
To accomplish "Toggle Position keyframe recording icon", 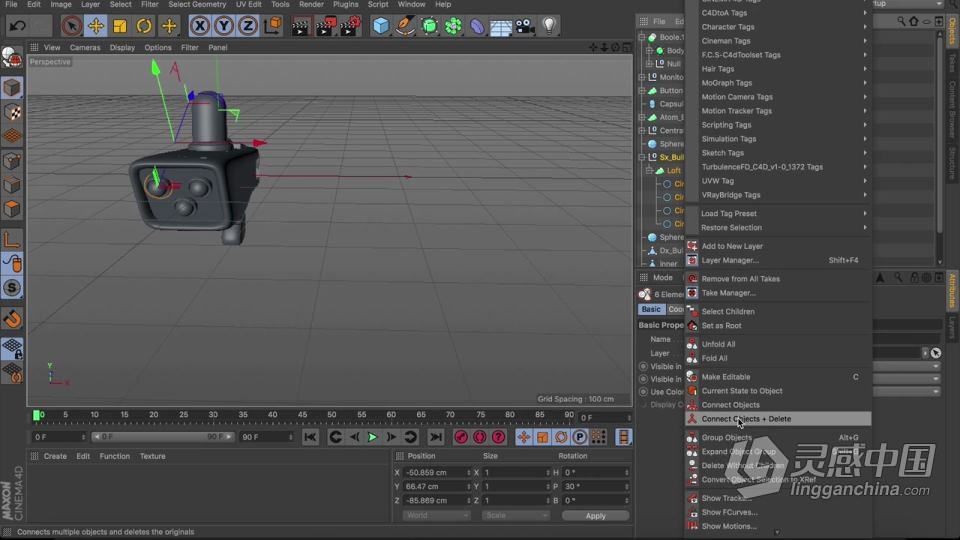I will (523, 437).
